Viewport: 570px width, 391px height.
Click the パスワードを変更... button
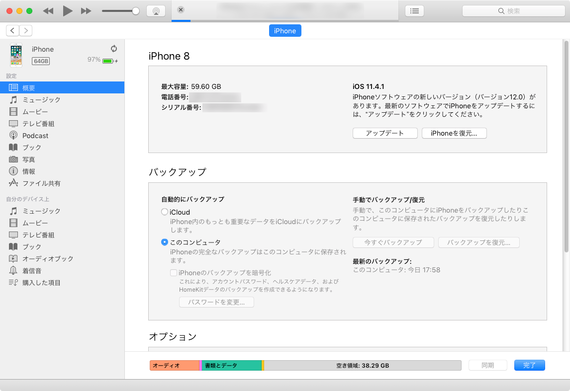tap(216, 302)
